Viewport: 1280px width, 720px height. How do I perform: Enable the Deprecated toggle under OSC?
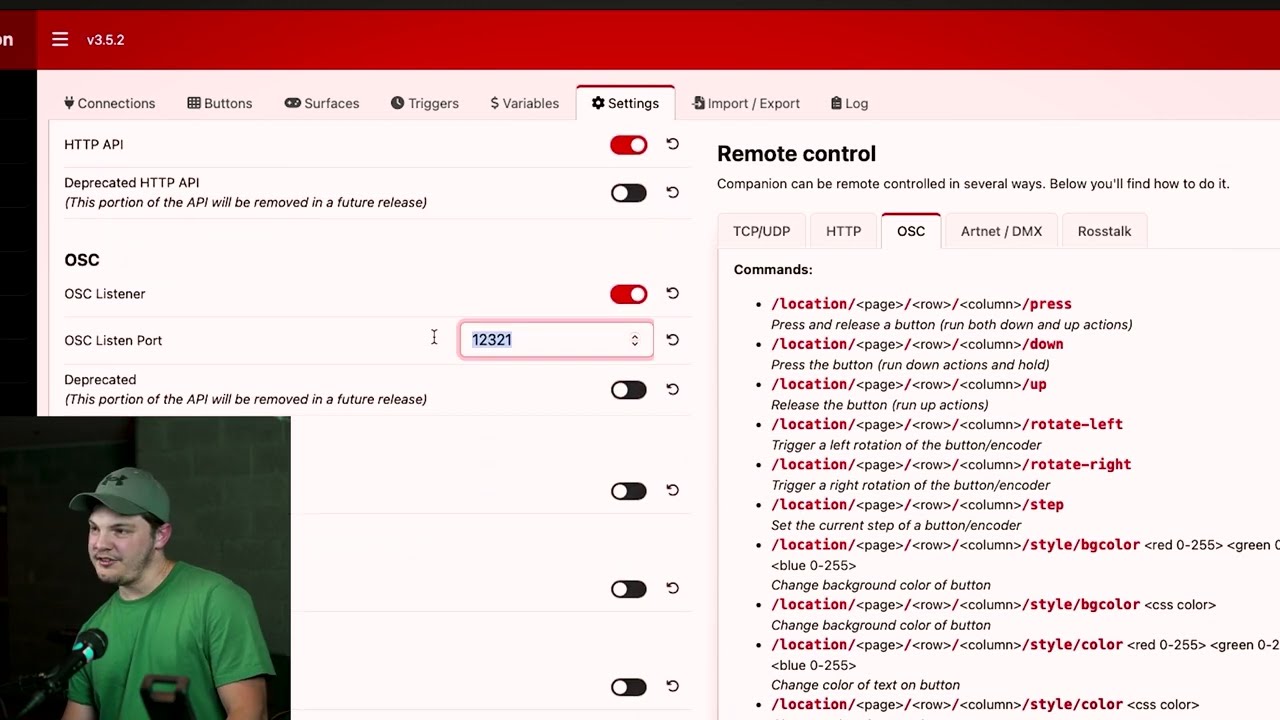(629, 390)
